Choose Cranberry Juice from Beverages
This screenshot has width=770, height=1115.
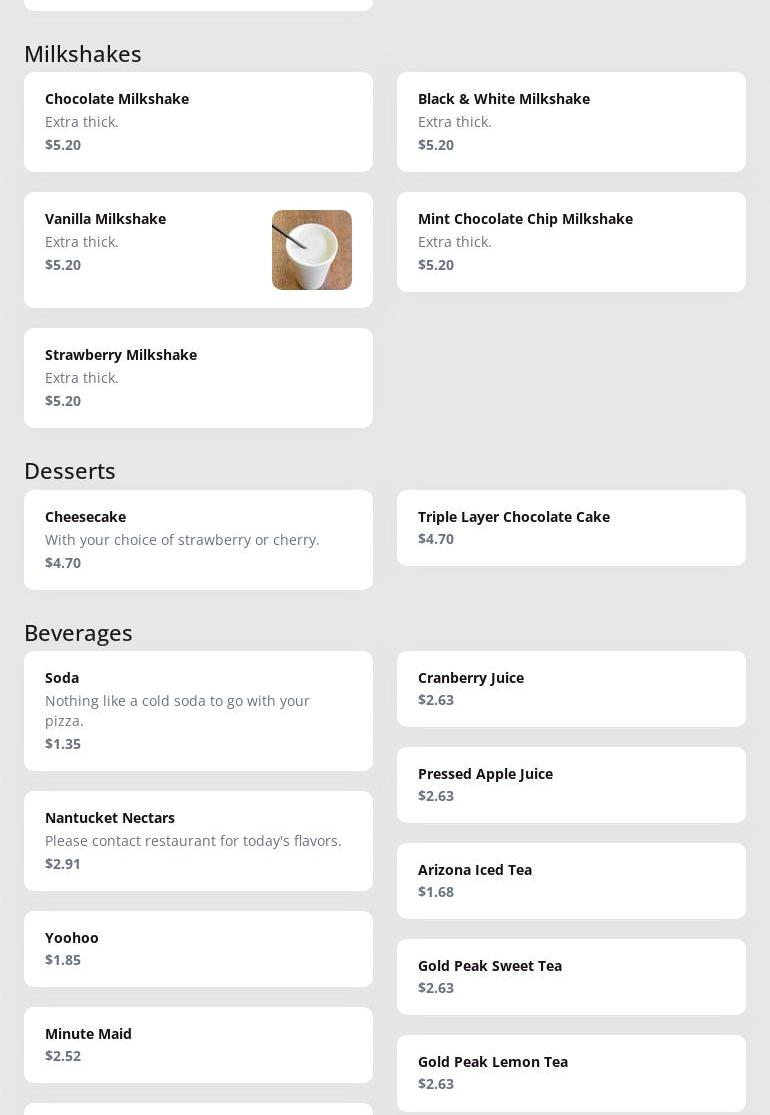coord(571,689)
